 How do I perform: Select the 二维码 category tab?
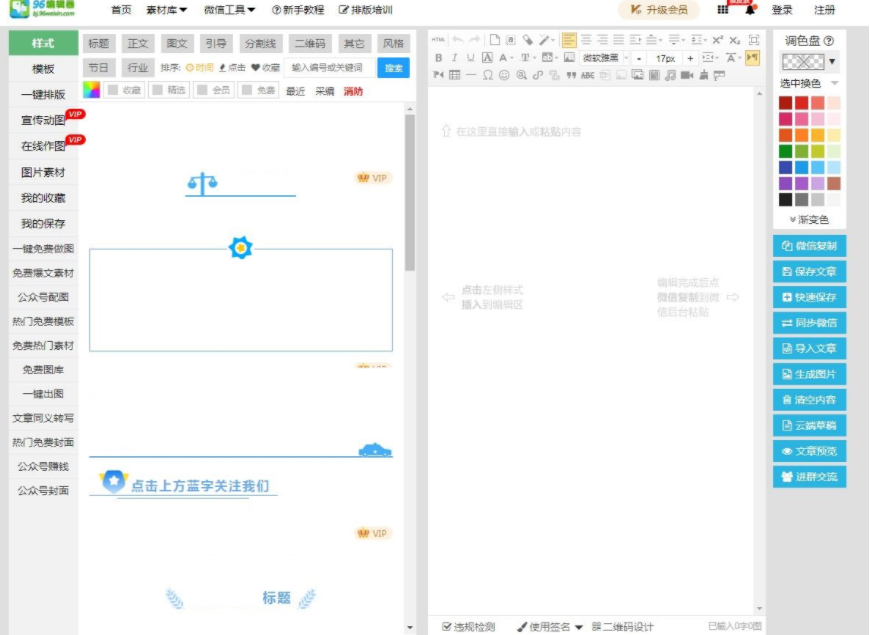(309, 44)
